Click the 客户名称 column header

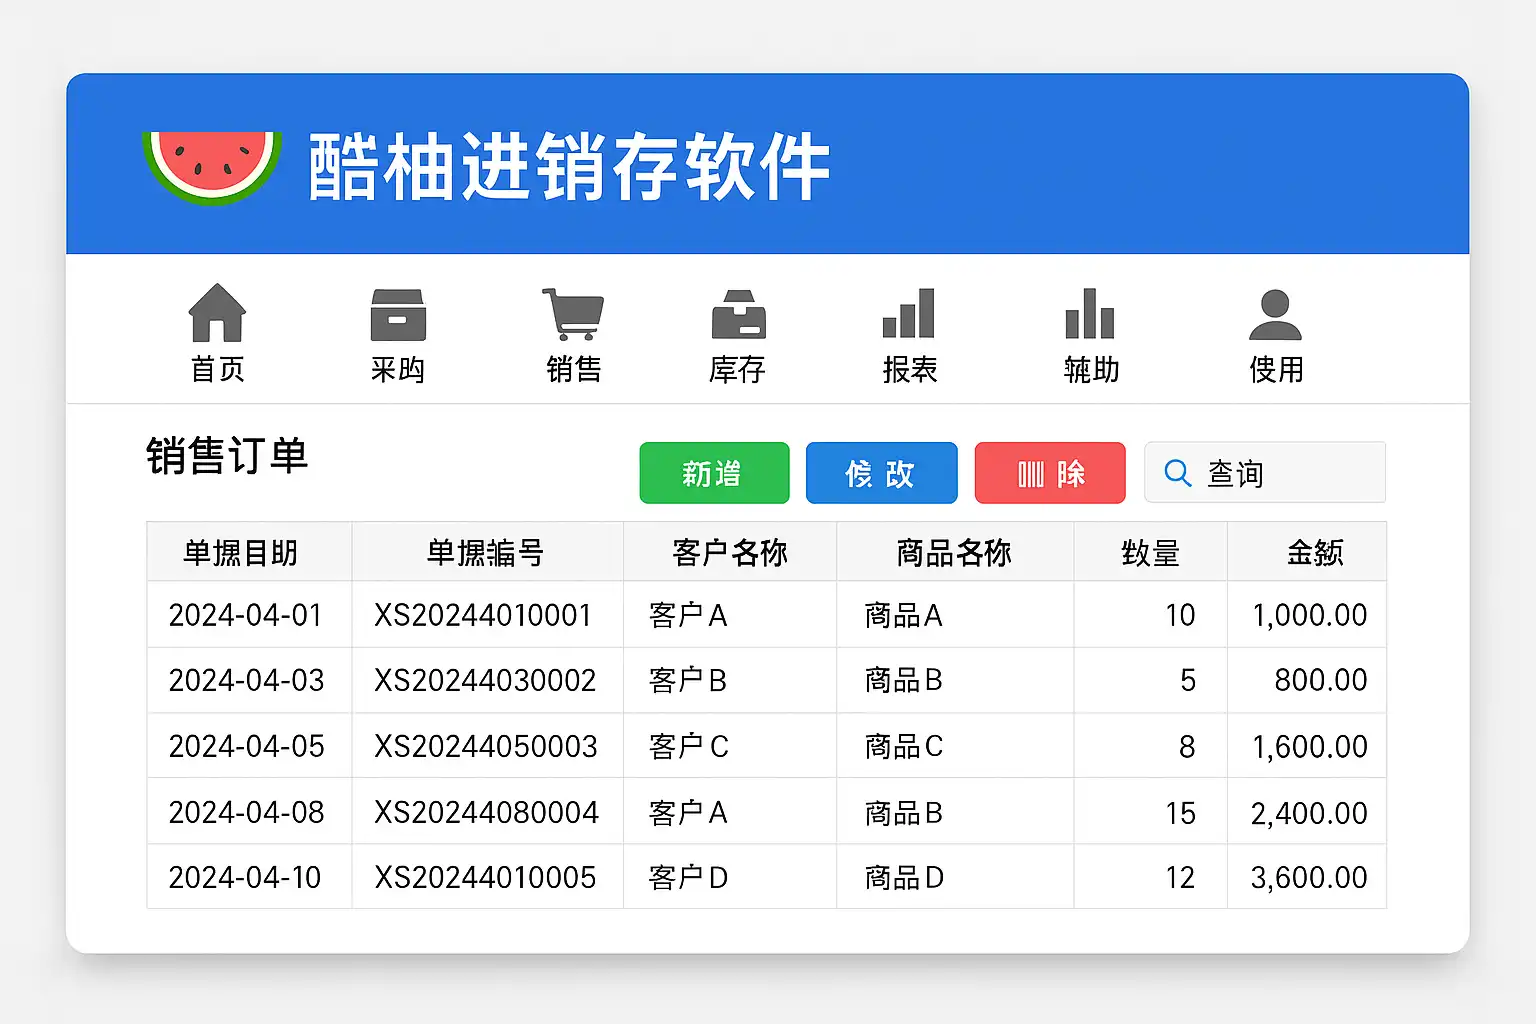729,552
